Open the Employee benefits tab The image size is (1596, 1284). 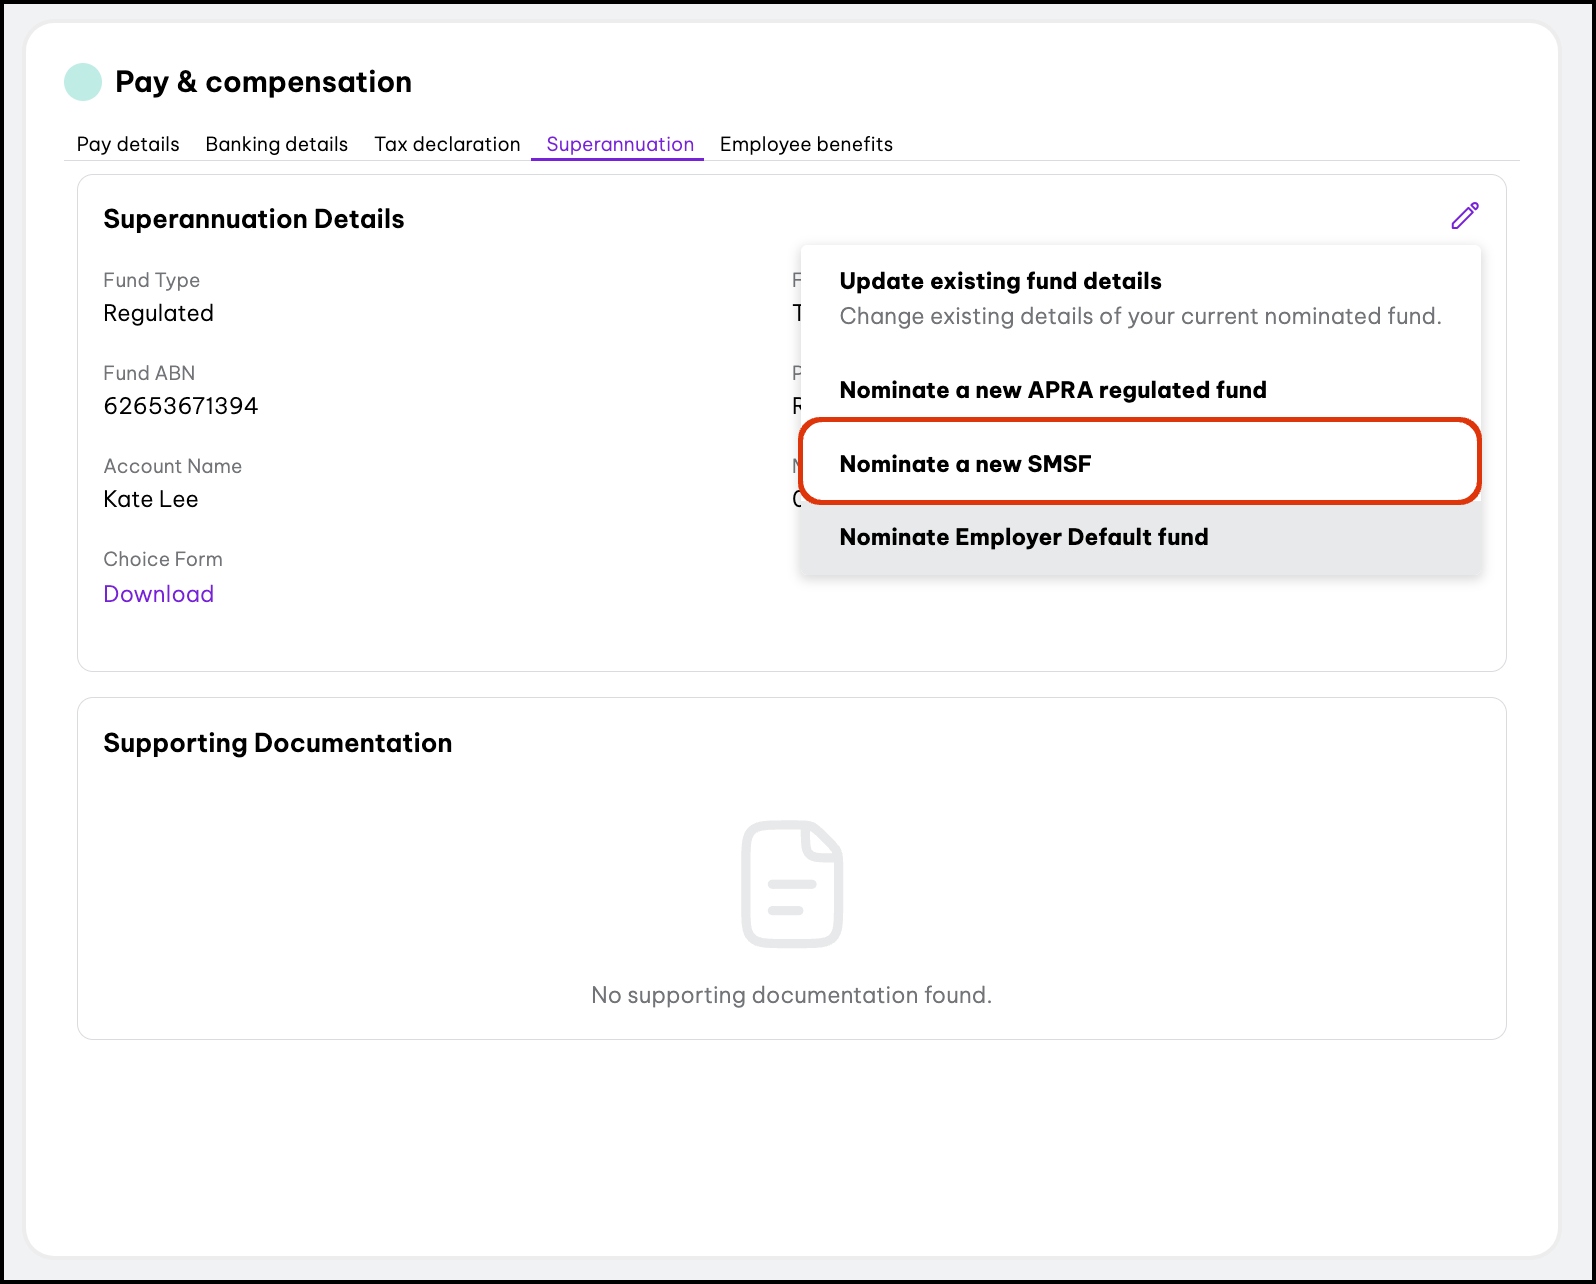coord(806,144)
